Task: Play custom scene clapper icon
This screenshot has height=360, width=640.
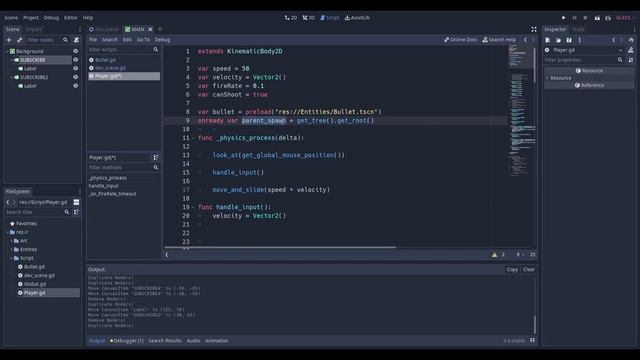Action: (x=608, y=18)
